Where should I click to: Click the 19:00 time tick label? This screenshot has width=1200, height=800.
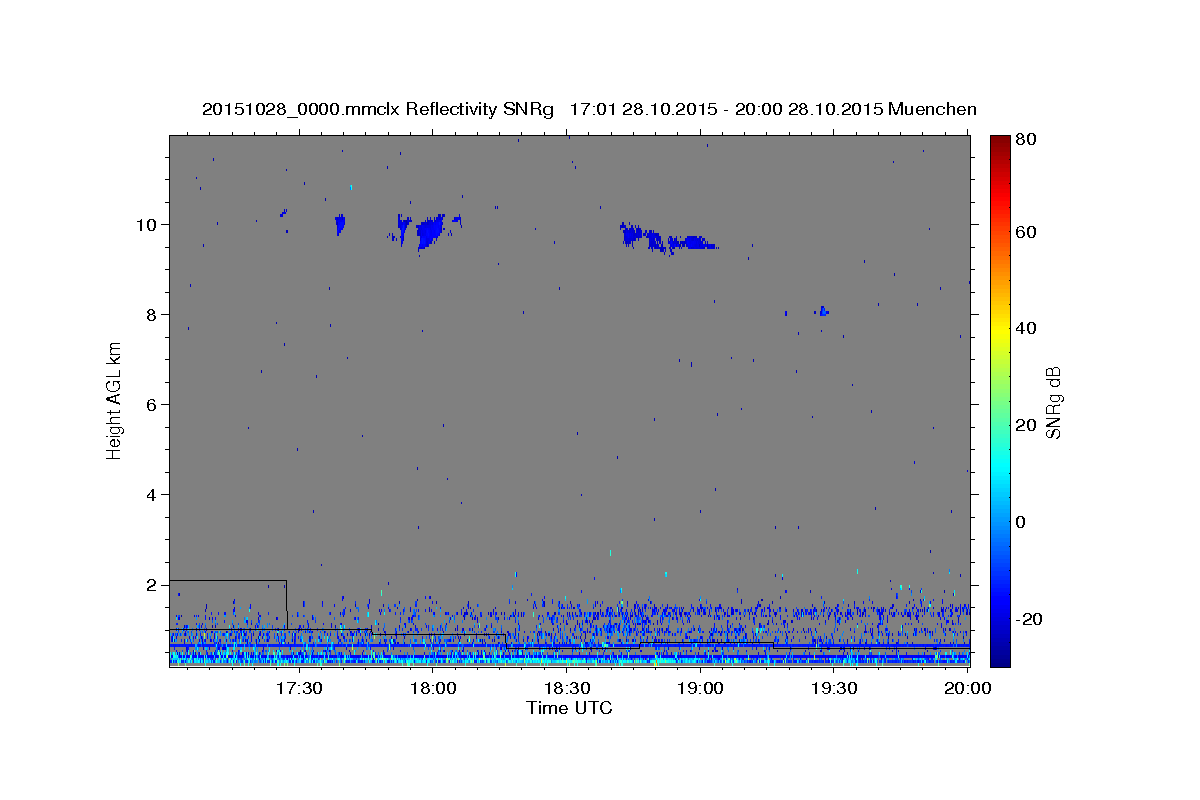[701, 688]
